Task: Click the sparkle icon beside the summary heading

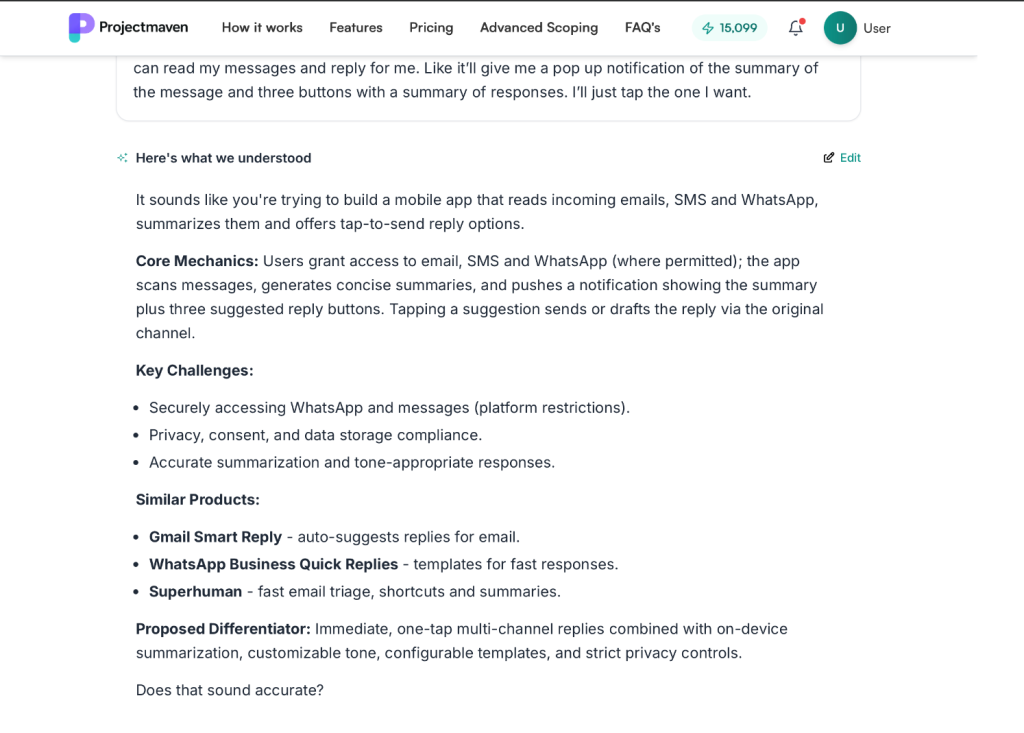Action: pyautogui.click(x=122, y=158)
